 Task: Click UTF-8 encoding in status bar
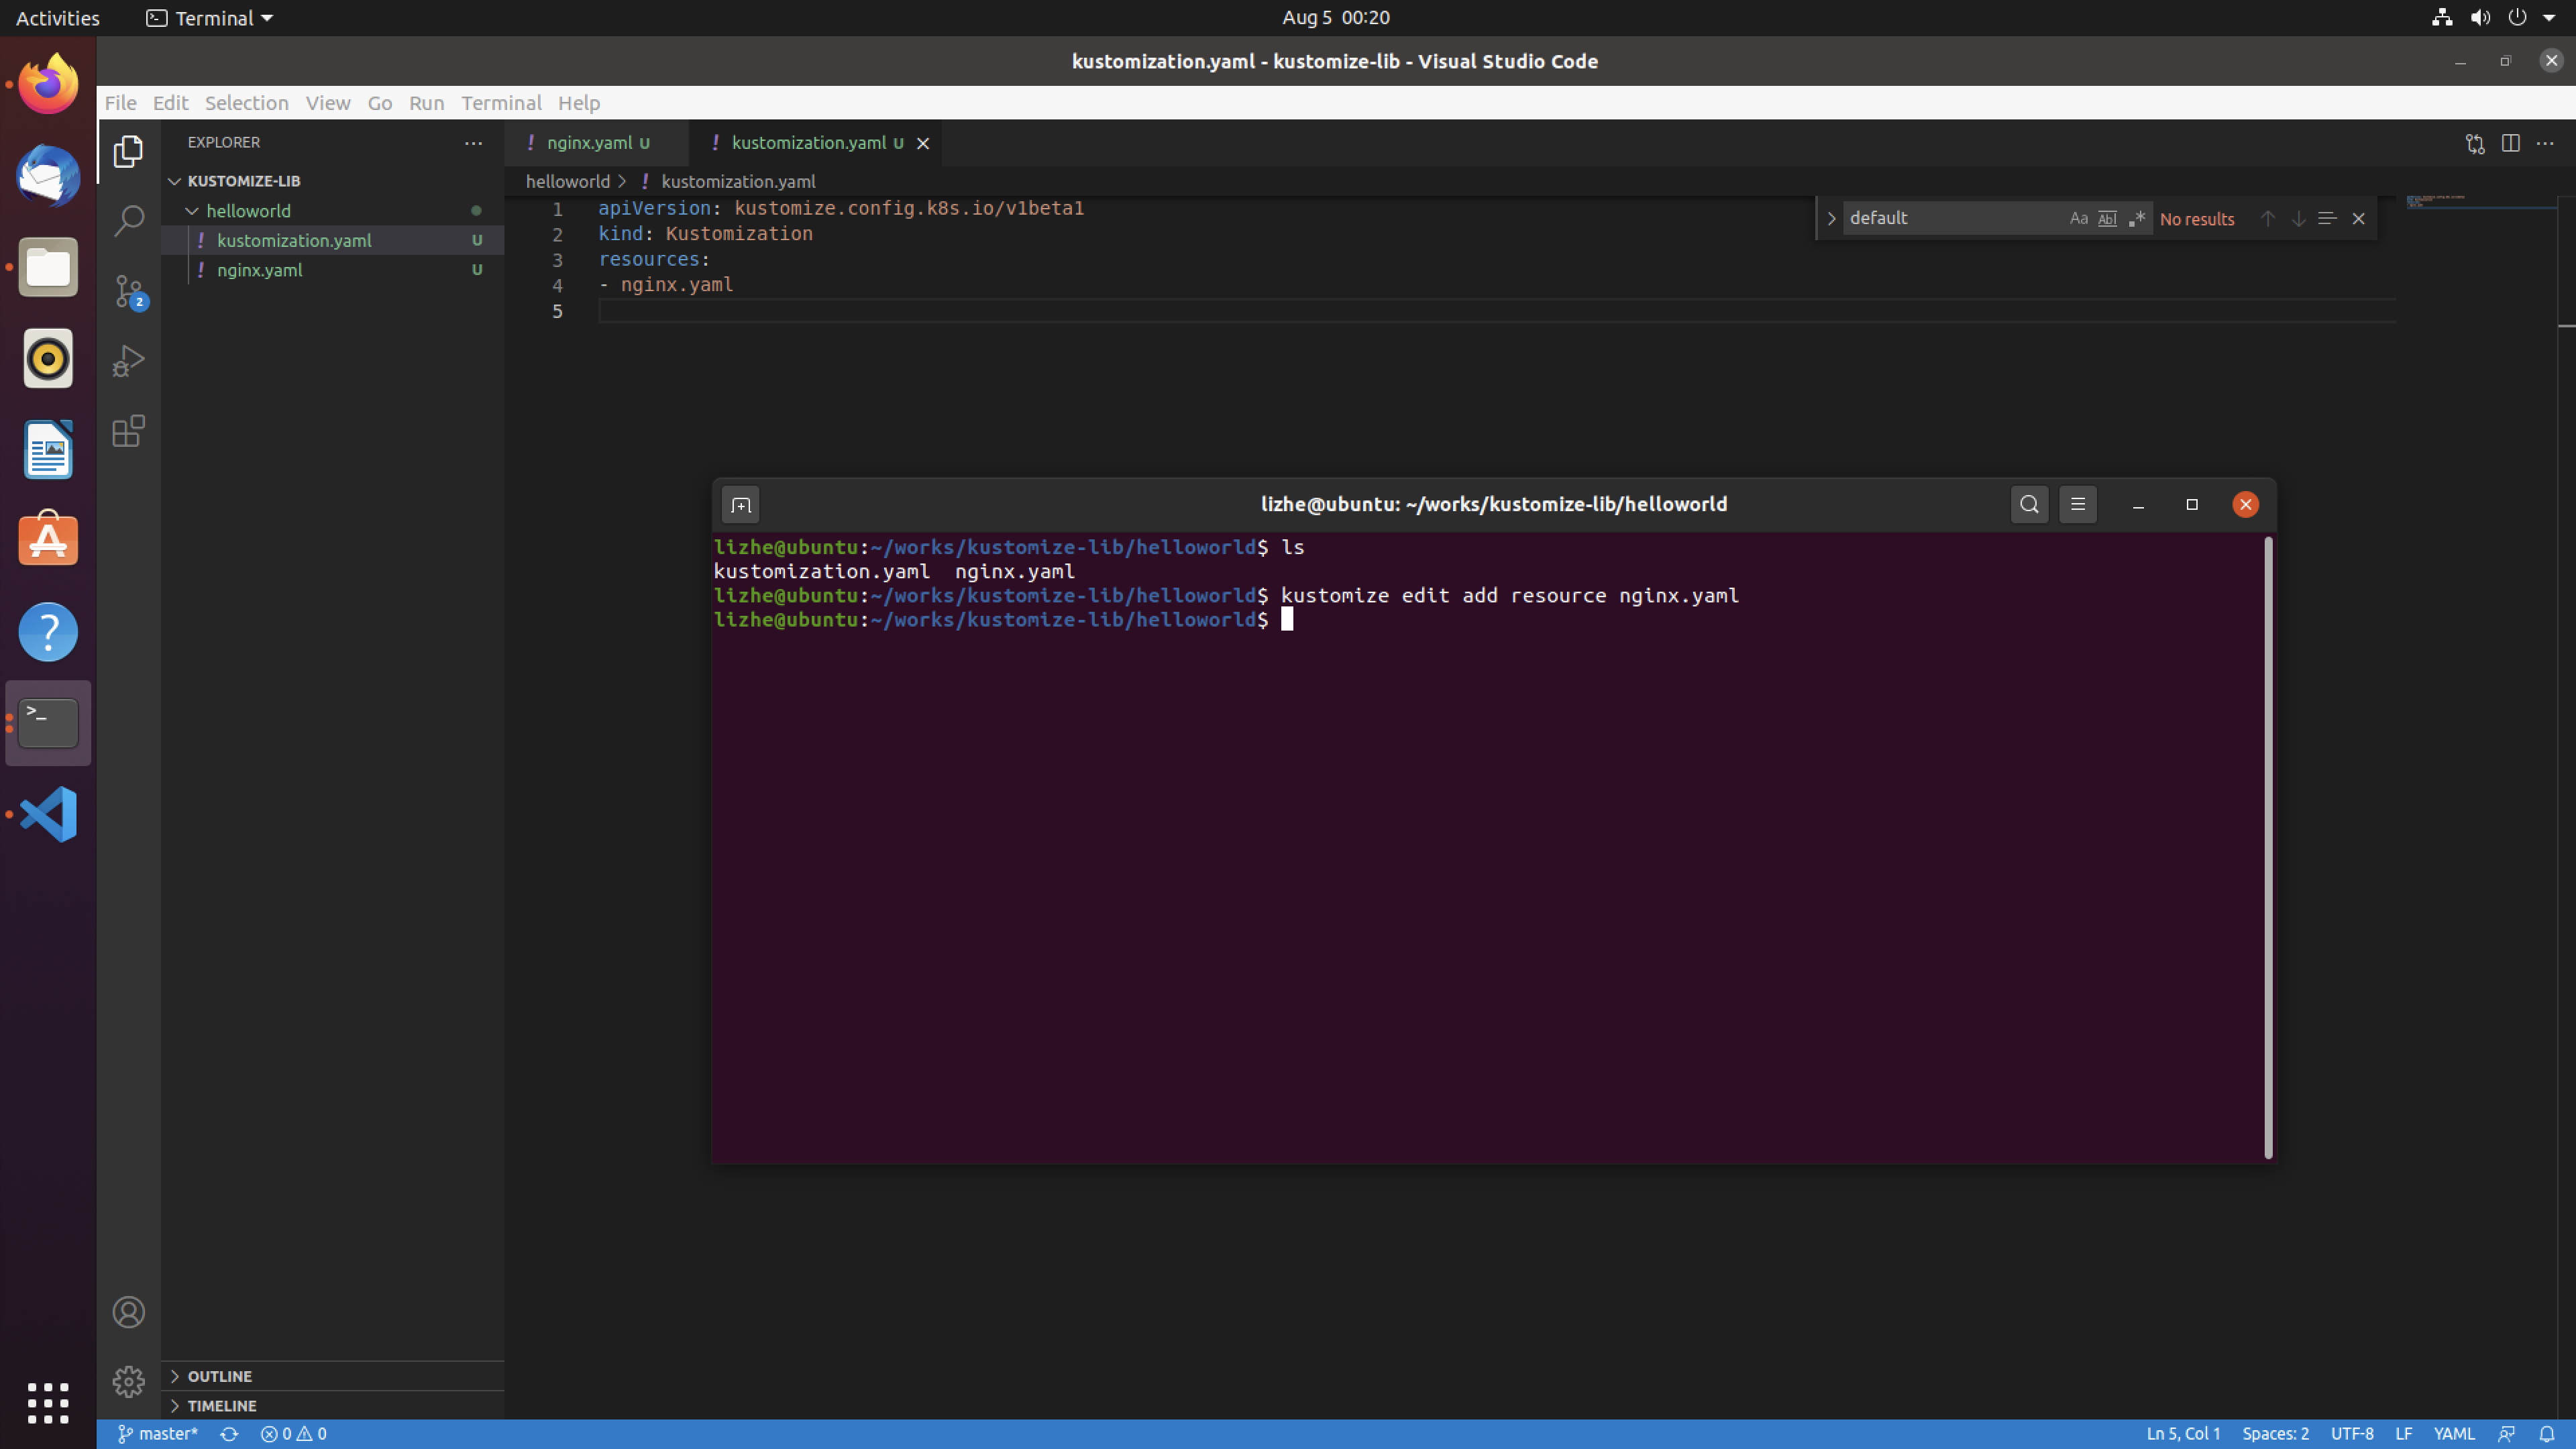click(2351, 1434)
